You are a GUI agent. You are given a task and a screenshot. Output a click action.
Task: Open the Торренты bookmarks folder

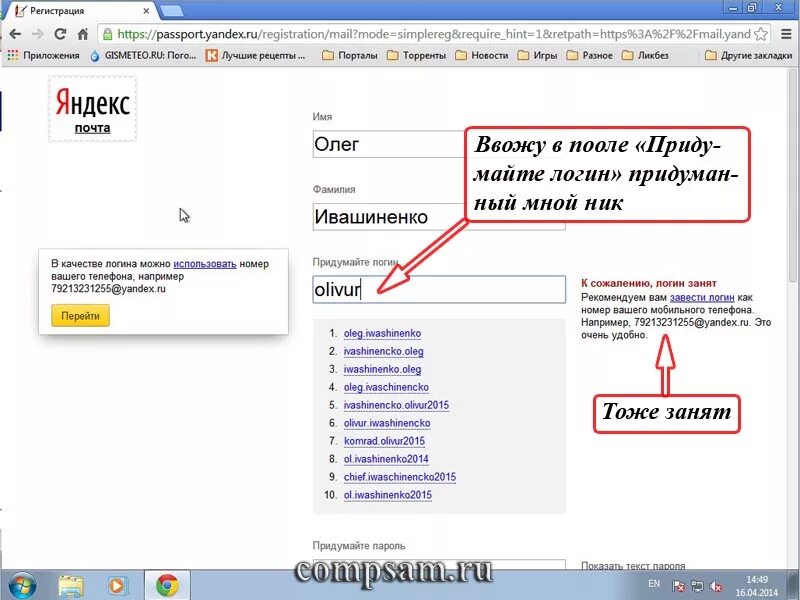pos(416,55)
